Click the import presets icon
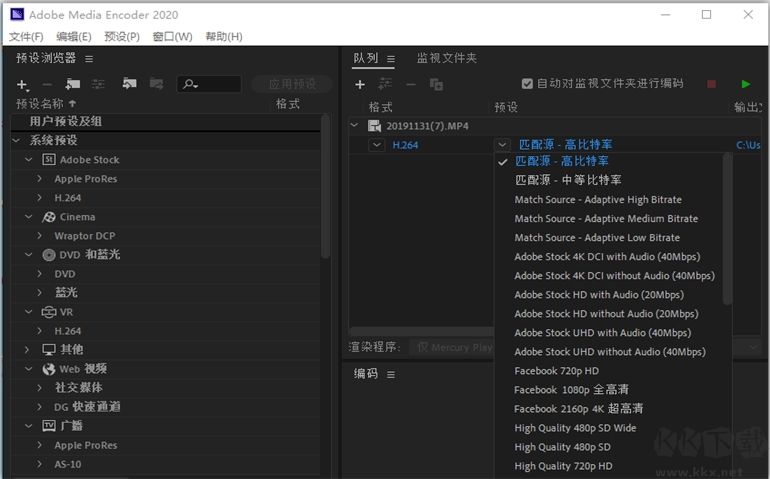 [x=129, y=85]
